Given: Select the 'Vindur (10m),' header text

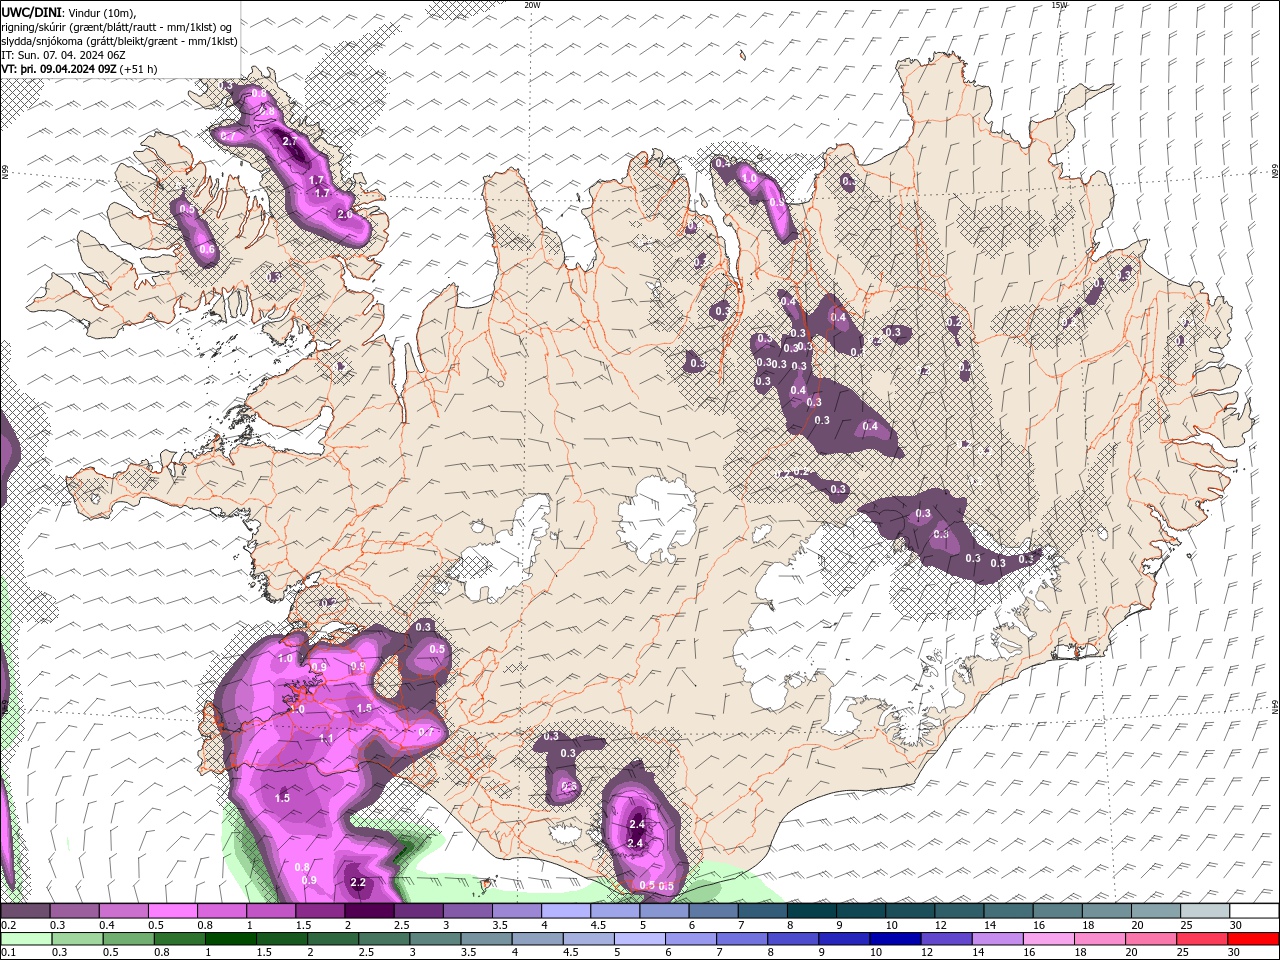Looking at the screenshot, I should point(103,12).
